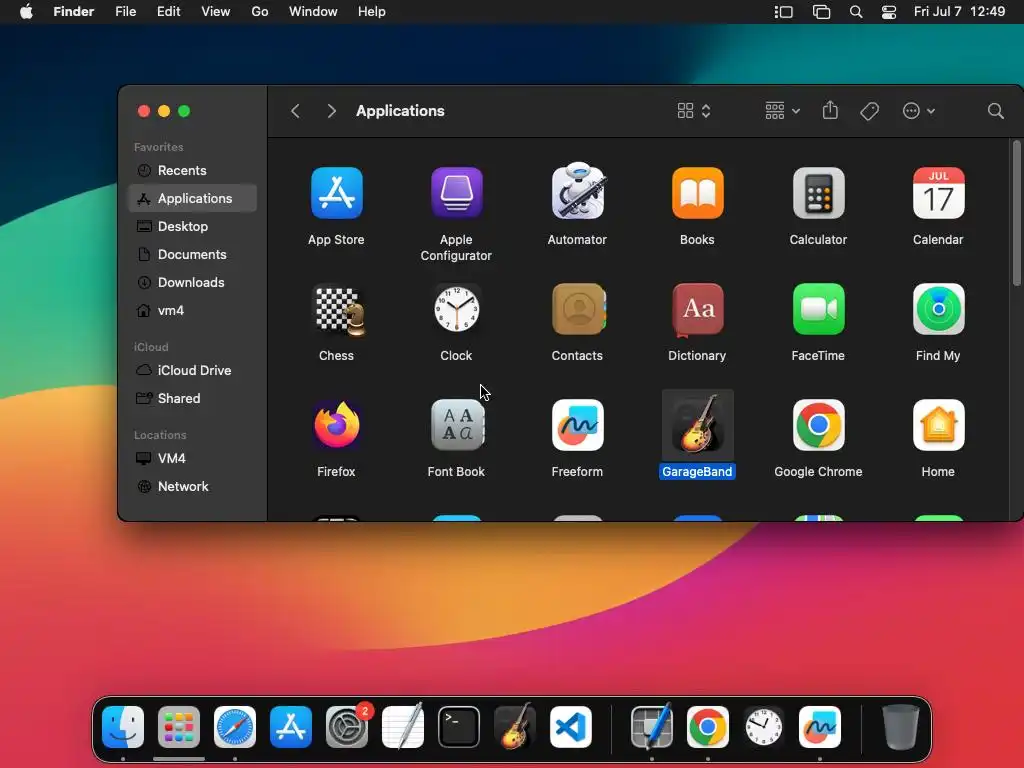
Task: Open Safari from the Dock
Action: coord(235,727)
